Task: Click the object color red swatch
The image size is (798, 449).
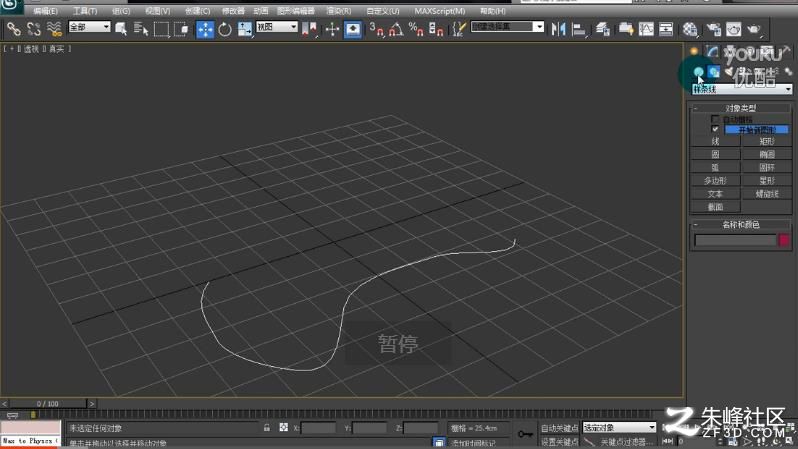Action: [x=784, y=240]
